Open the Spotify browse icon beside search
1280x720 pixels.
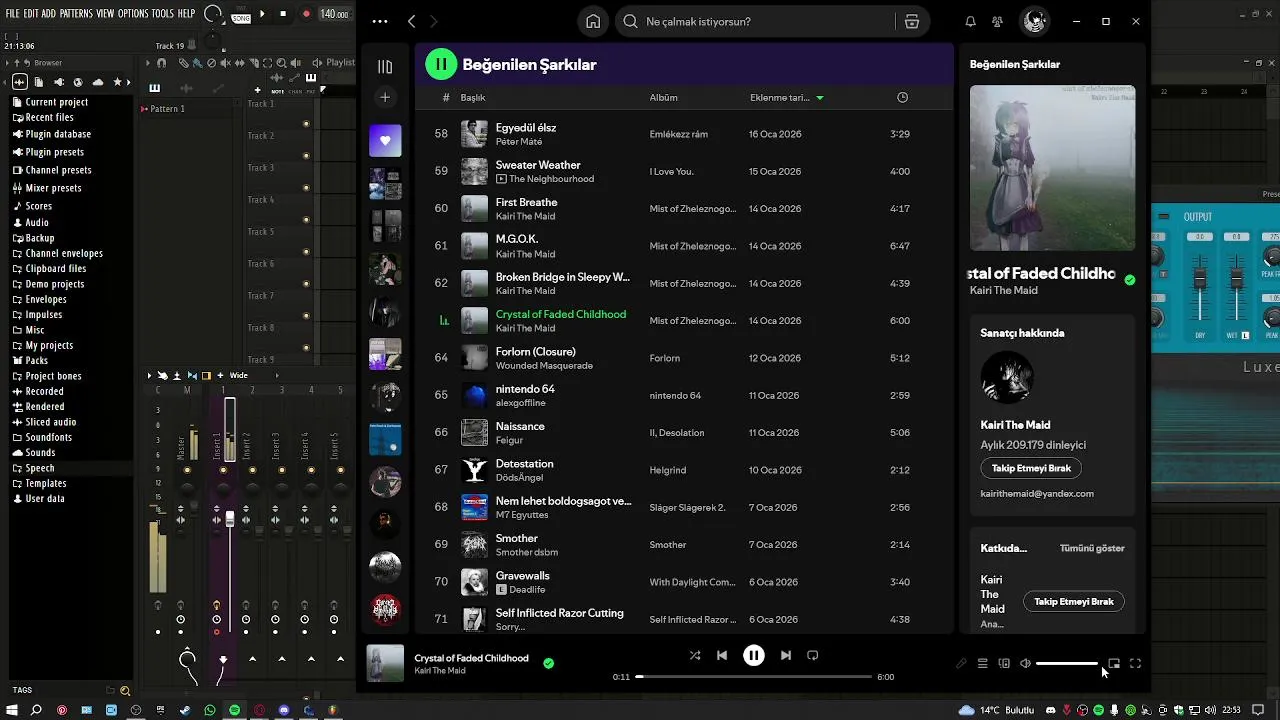[912, 21]
